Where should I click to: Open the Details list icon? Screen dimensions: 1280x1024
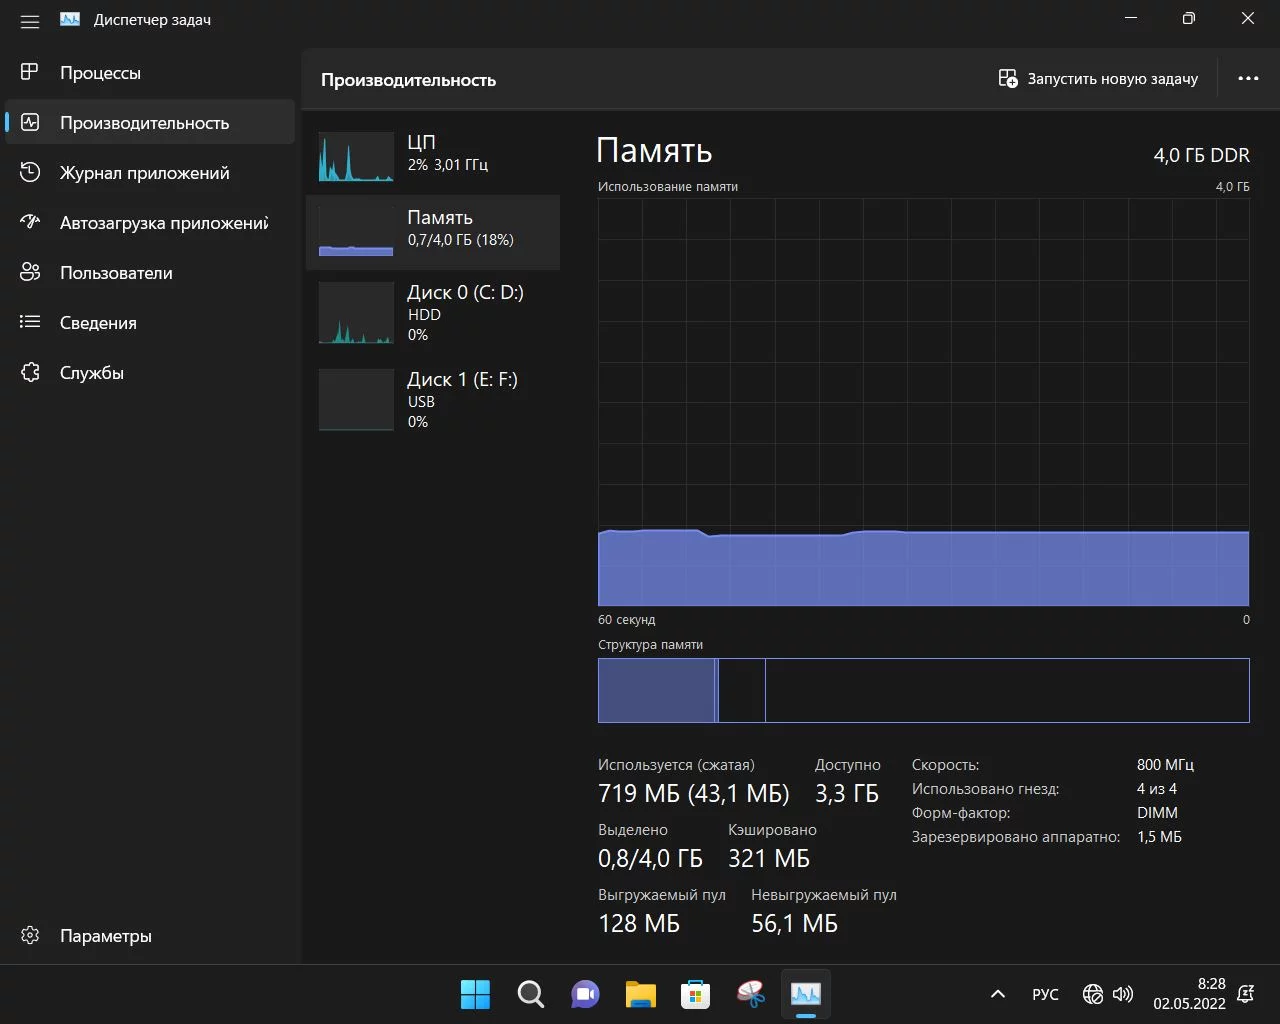[30, 322]
